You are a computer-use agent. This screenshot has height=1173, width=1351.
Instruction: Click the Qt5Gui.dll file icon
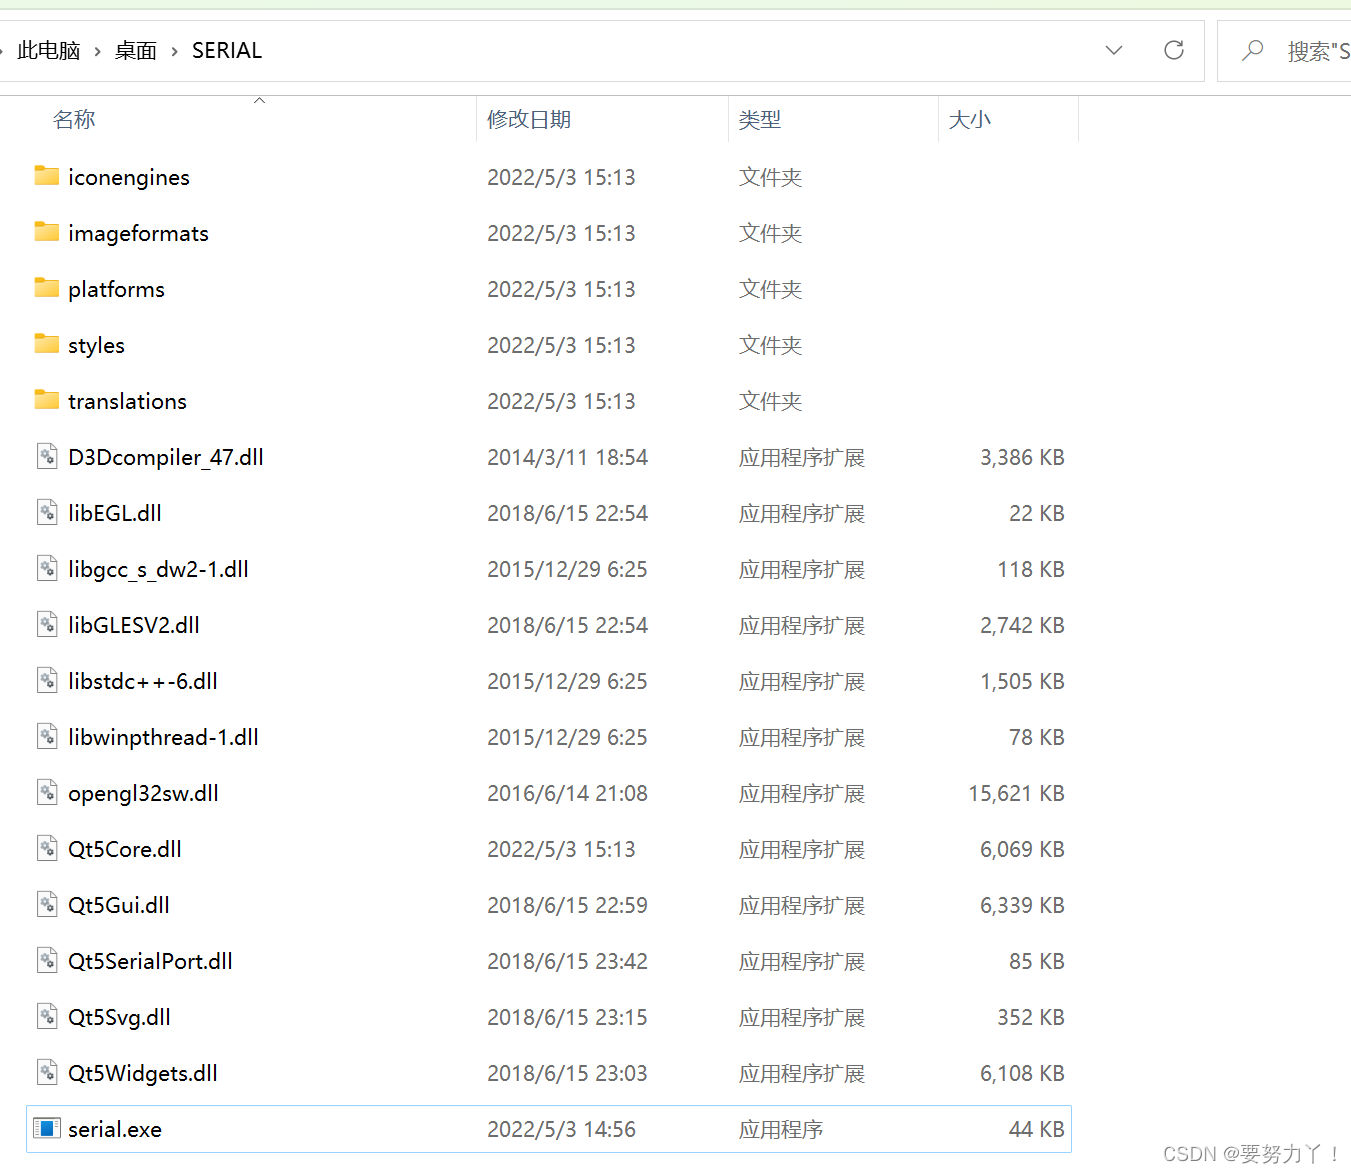[x=47, y=905]
